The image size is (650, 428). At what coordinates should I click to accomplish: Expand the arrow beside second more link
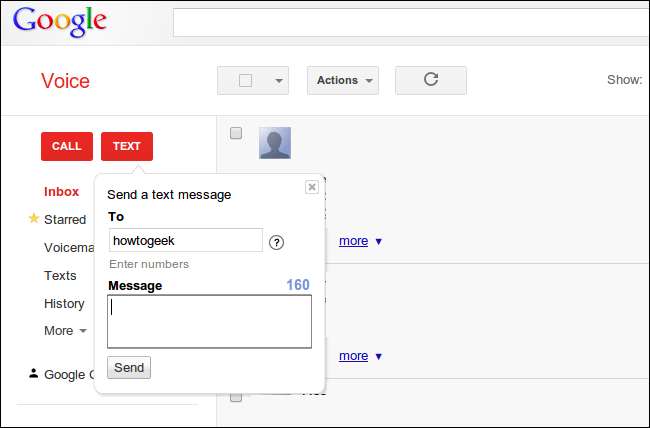coord(378,356)
